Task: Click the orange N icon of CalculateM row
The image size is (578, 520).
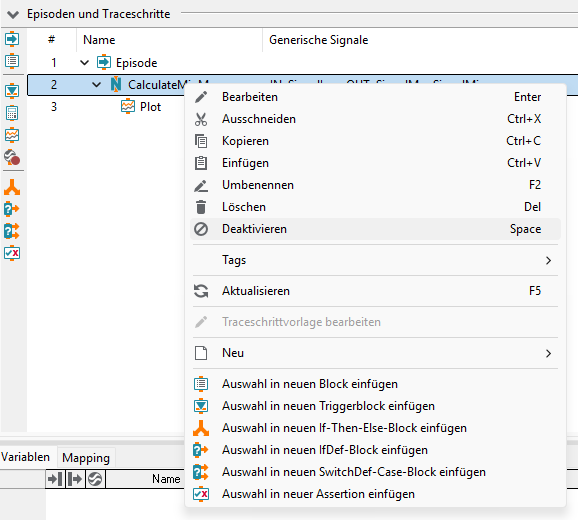Action: click(116, 84)
